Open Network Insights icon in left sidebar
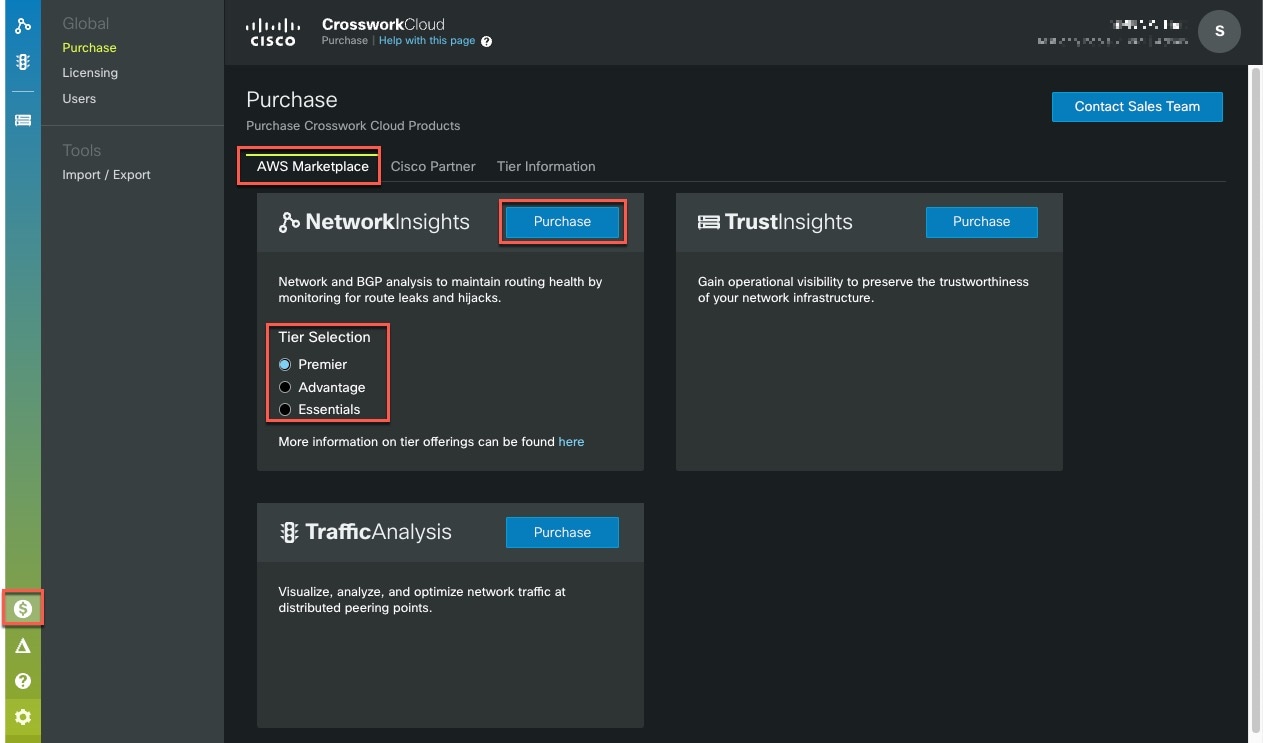This screenshot has width=1263, height=743. [22, 26]
